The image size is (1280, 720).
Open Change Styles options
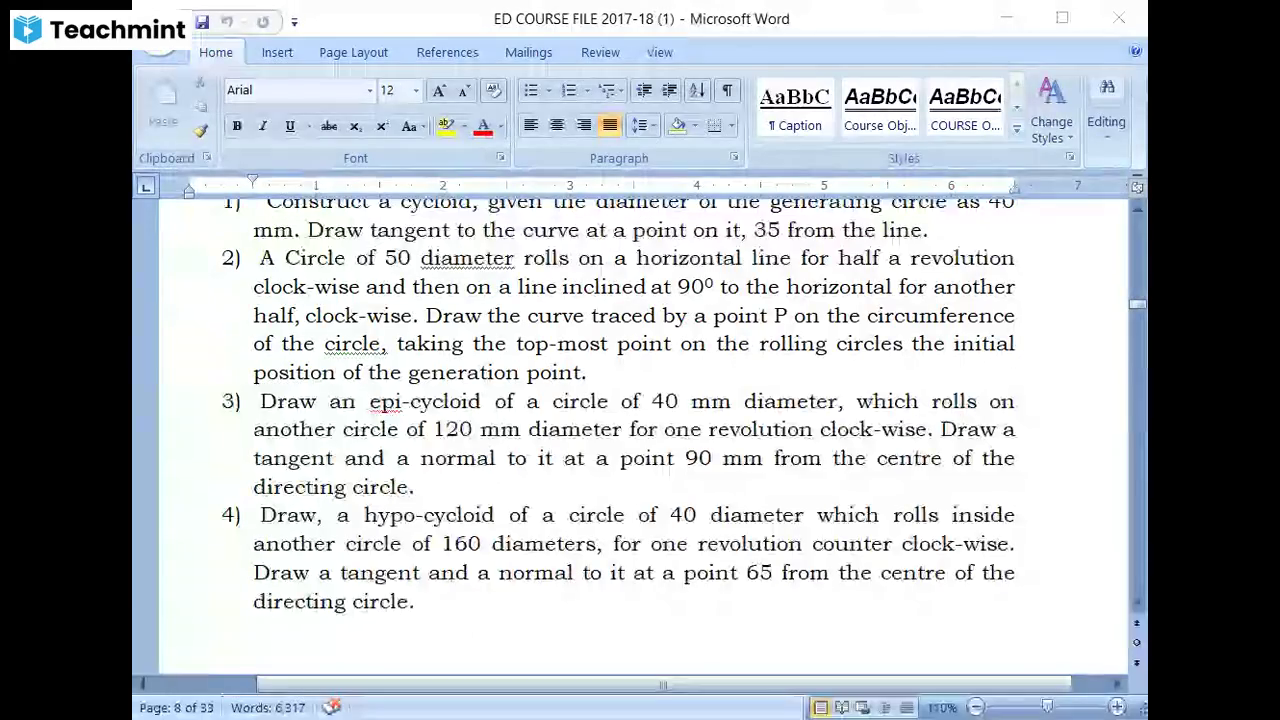click(1051, 110)
